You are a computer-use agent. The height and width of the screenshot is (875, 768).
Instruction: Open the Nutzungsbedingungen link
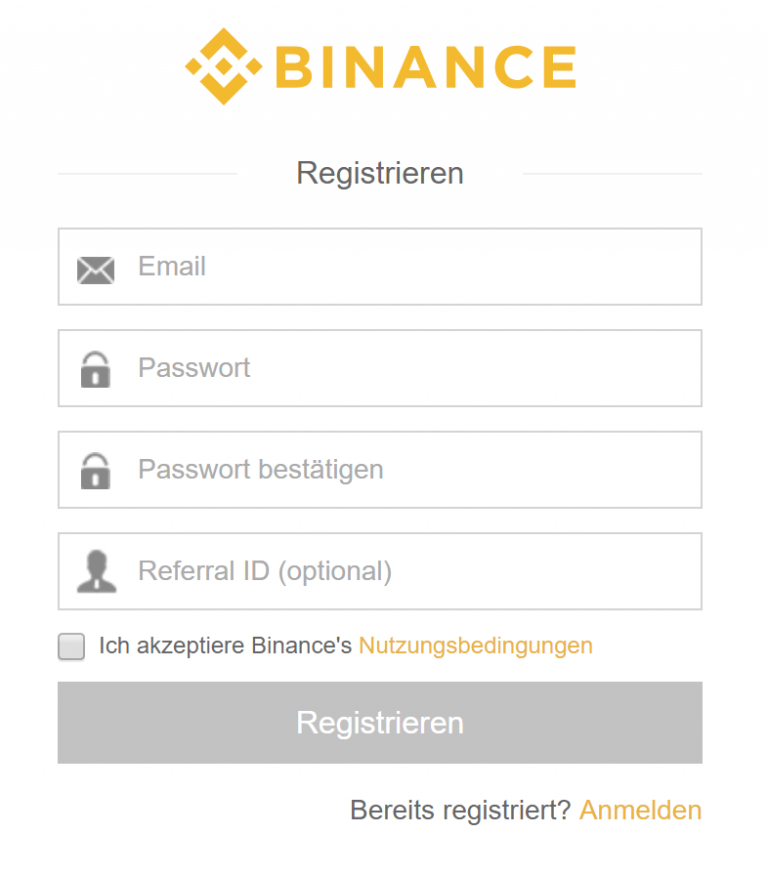point(476,646)
